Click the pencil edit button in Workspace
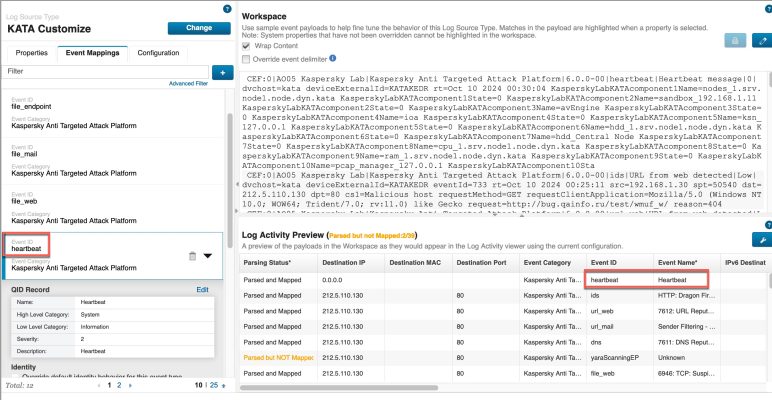This screenshot has width=772, height=400. [762, 40]
